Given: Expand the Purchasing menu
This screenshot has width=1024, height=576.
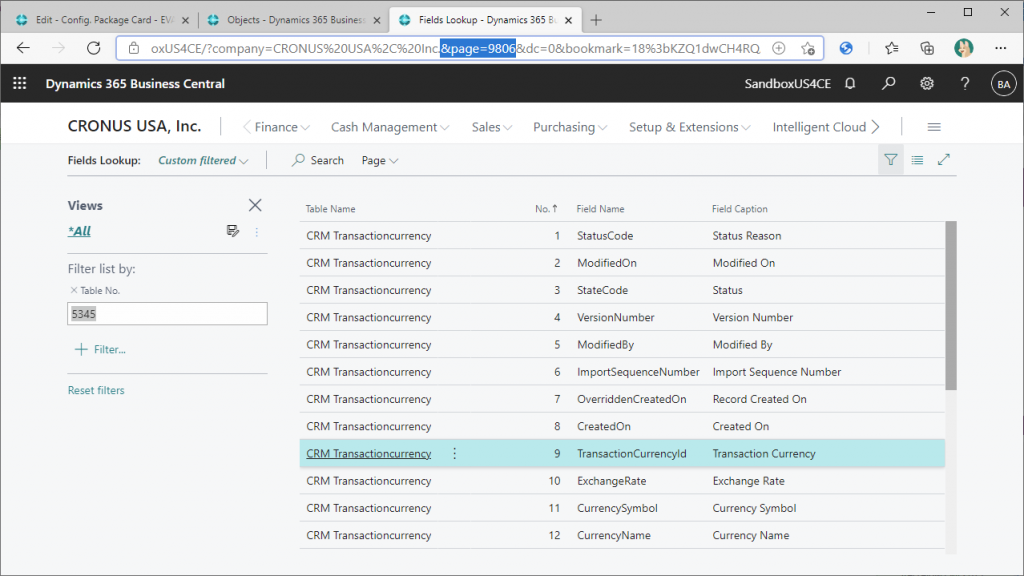Looking at the screenshot, I should [570, 127].
